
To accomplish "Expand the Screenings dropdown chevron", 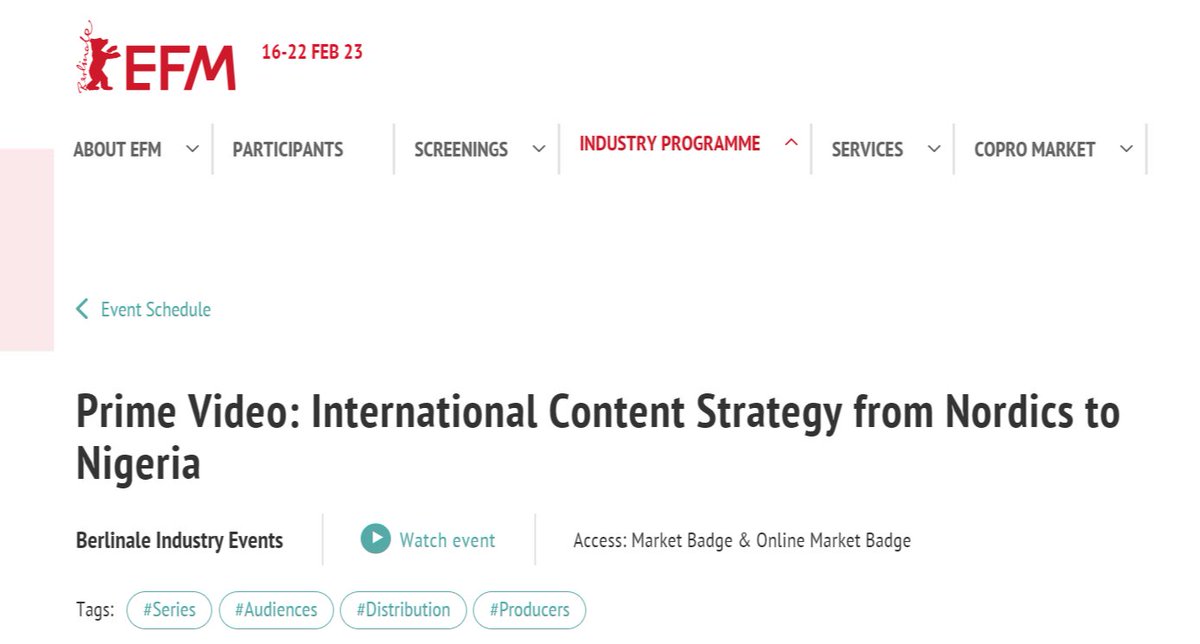I will pos(539,149).
